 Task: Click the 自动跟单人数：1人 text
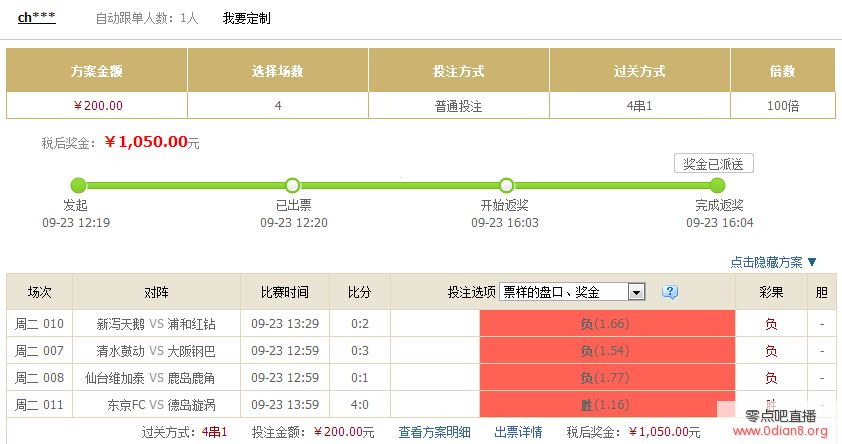(147, 18)
